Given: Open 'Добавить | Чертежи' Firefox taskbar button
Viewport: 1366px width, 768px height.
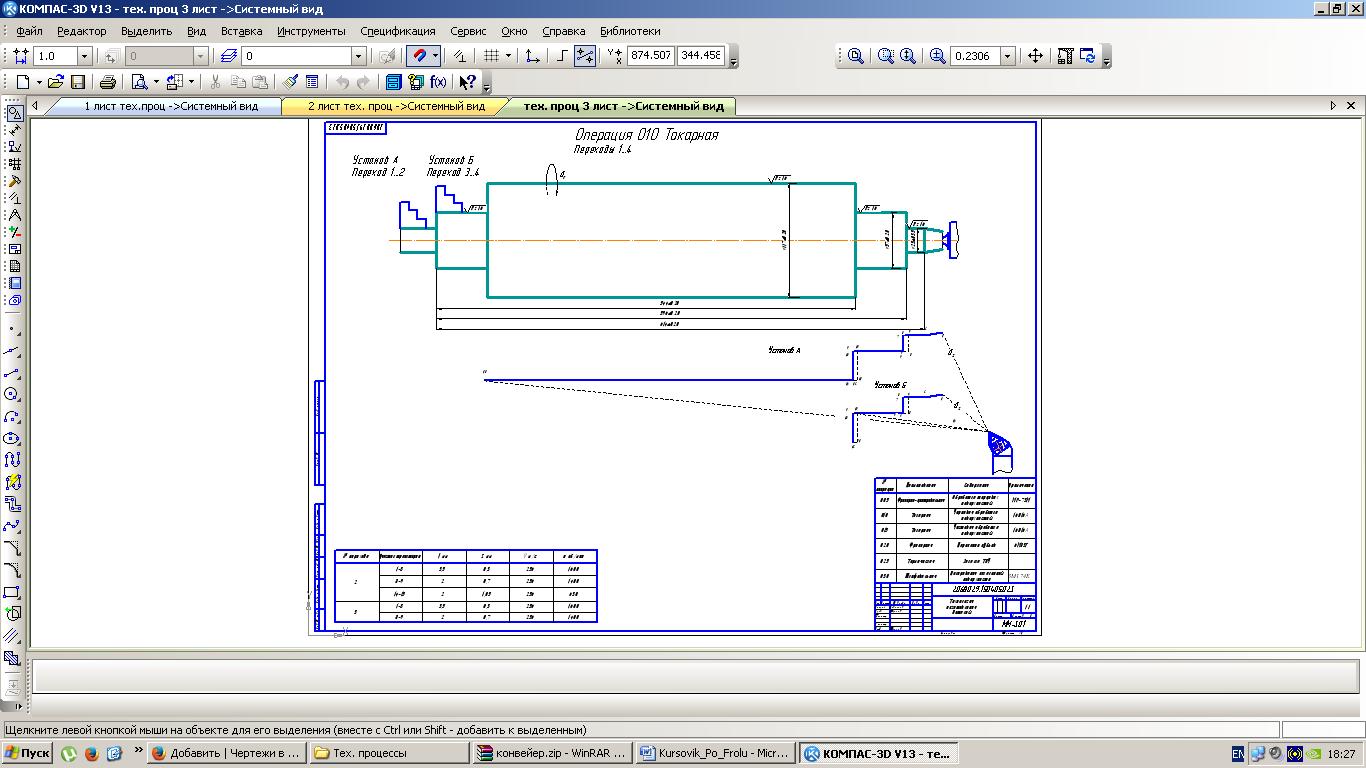Looking at the screenshot, I should (x=226, y=753).
